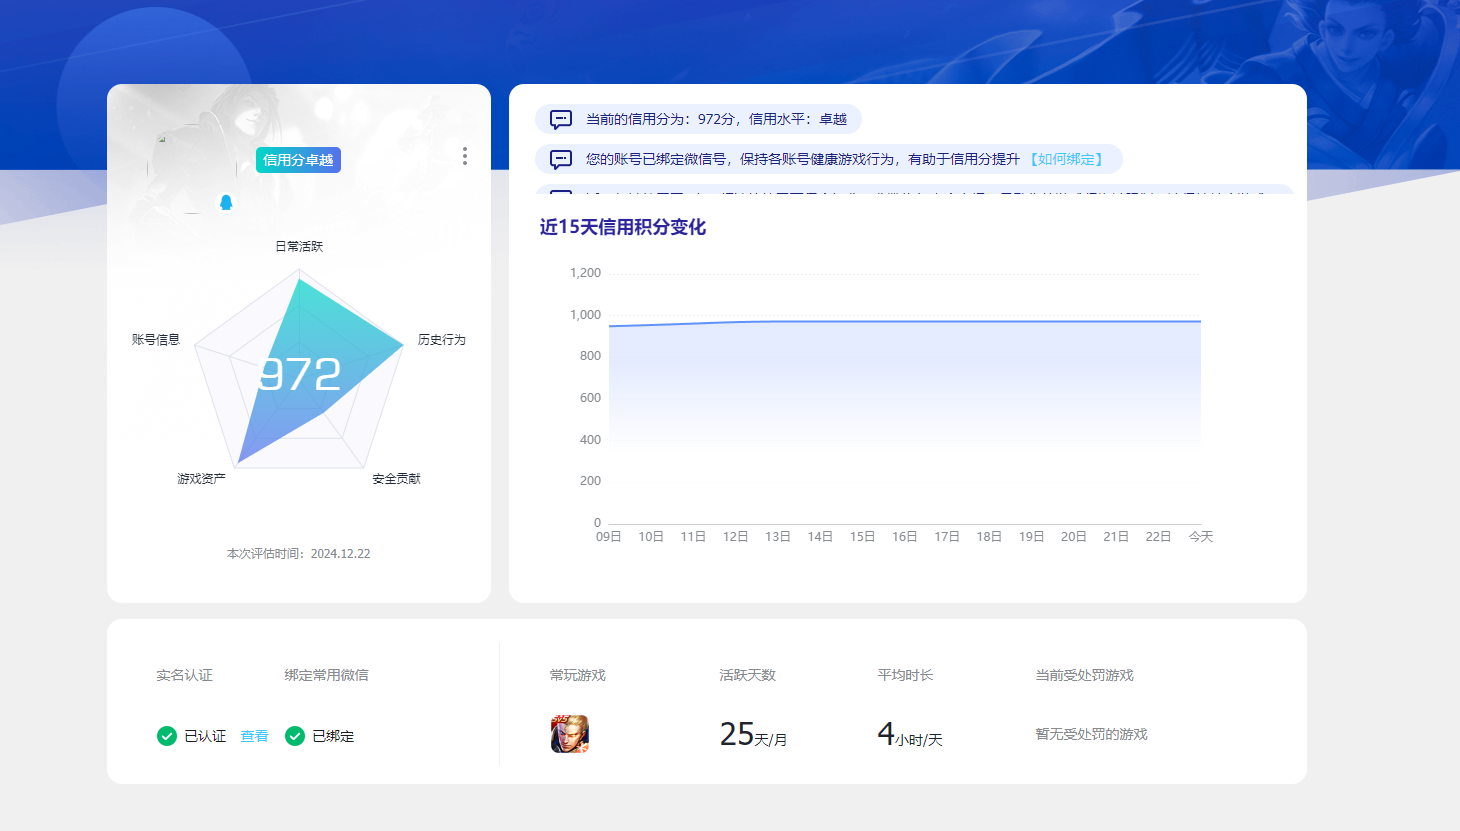The image size is (1460, 831).
Task: Click the chat bubble icon beside 您的账号已绑定微信号
Action: (561, 159)
